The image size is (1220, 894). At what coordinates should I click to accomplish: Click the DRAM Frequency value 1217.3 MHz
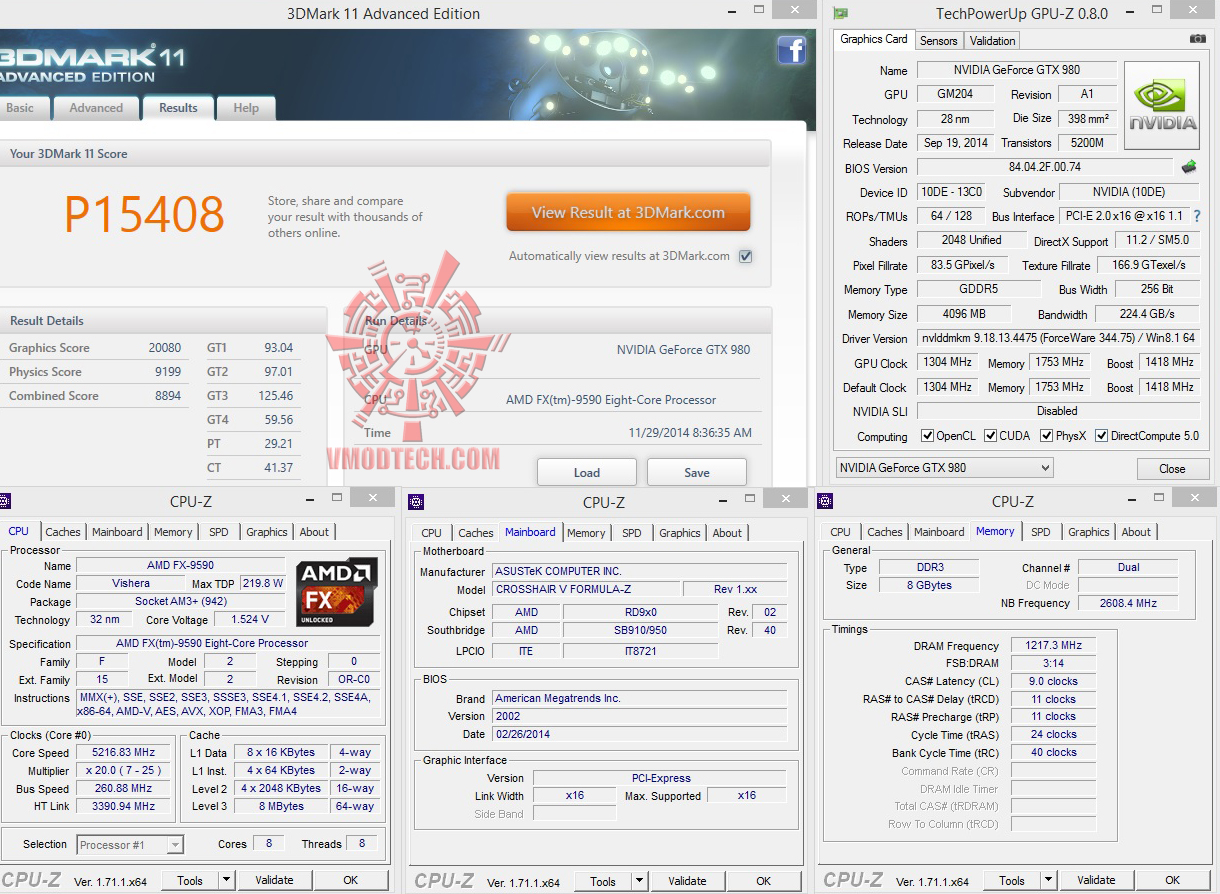[x=1054, y=645]
